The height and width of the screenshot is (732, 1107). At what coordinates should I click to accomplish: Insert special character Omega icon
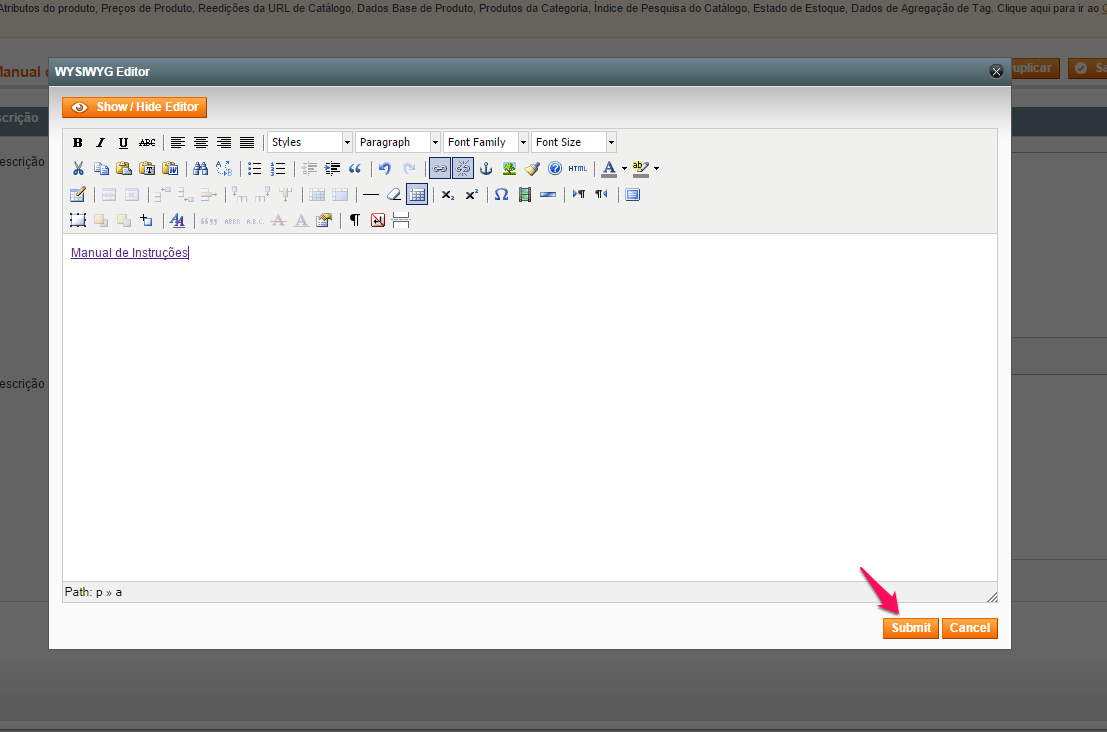coord(501,194)
